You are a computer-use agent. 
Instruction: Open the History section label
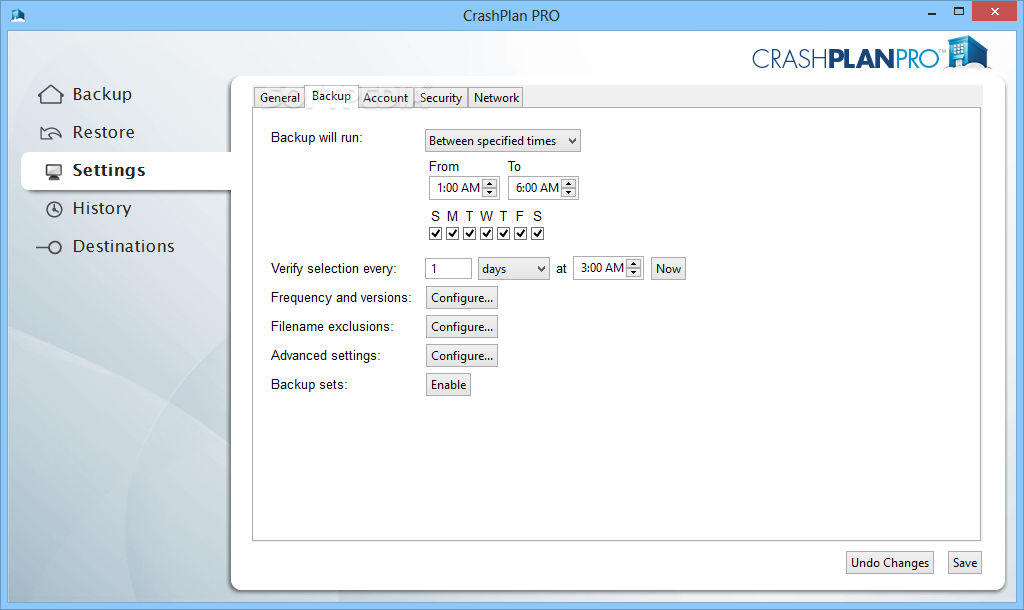[102, 208]
